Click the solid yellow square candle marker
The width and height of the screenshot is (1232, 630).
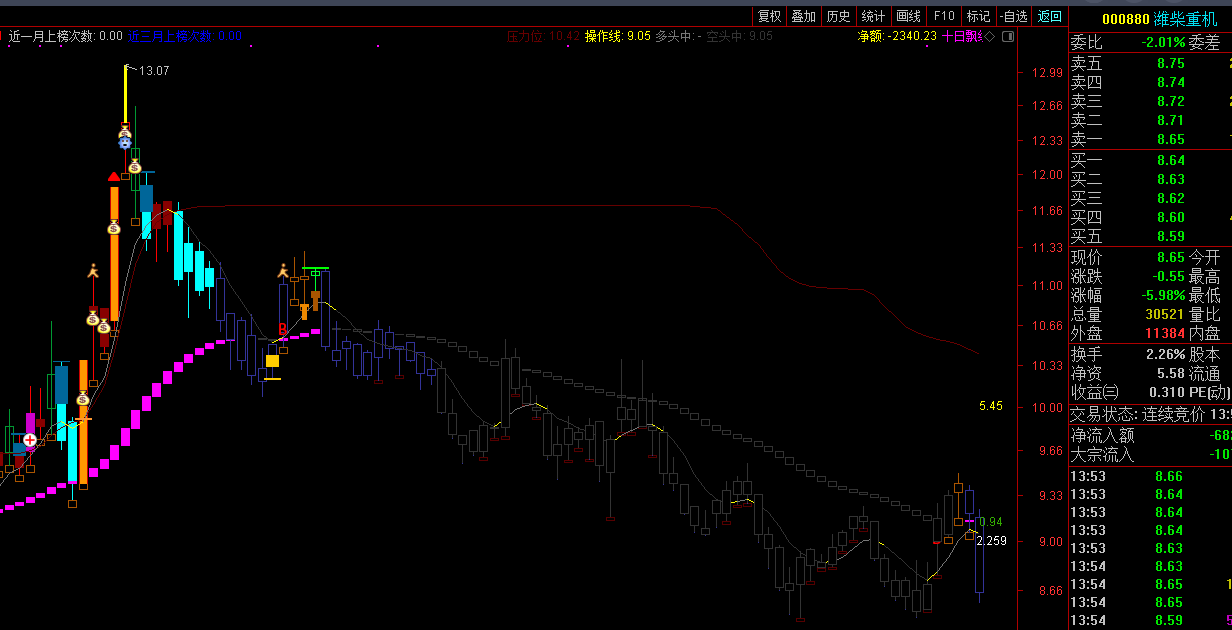[x=272, y=361]
